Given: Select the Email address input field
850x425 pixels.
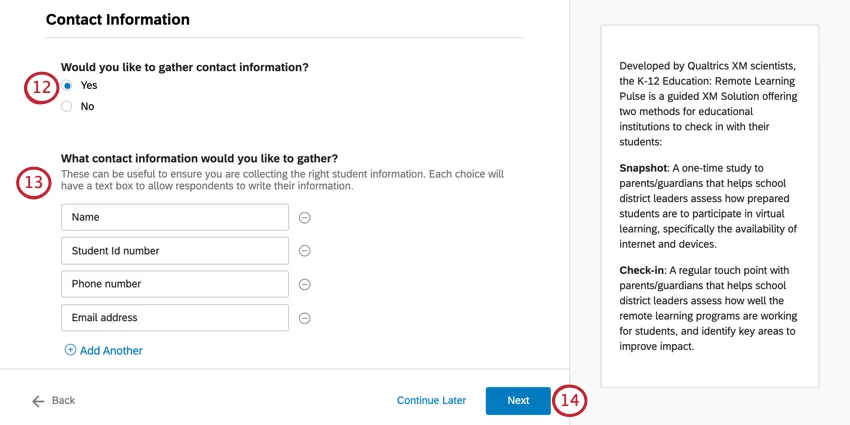Looking at the screenshot, I should pos(174,318).
